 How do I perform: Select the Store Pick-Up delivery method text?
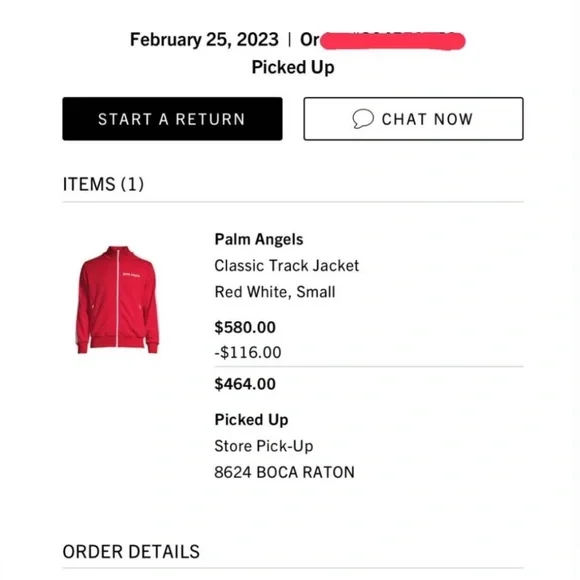(264, 446)
